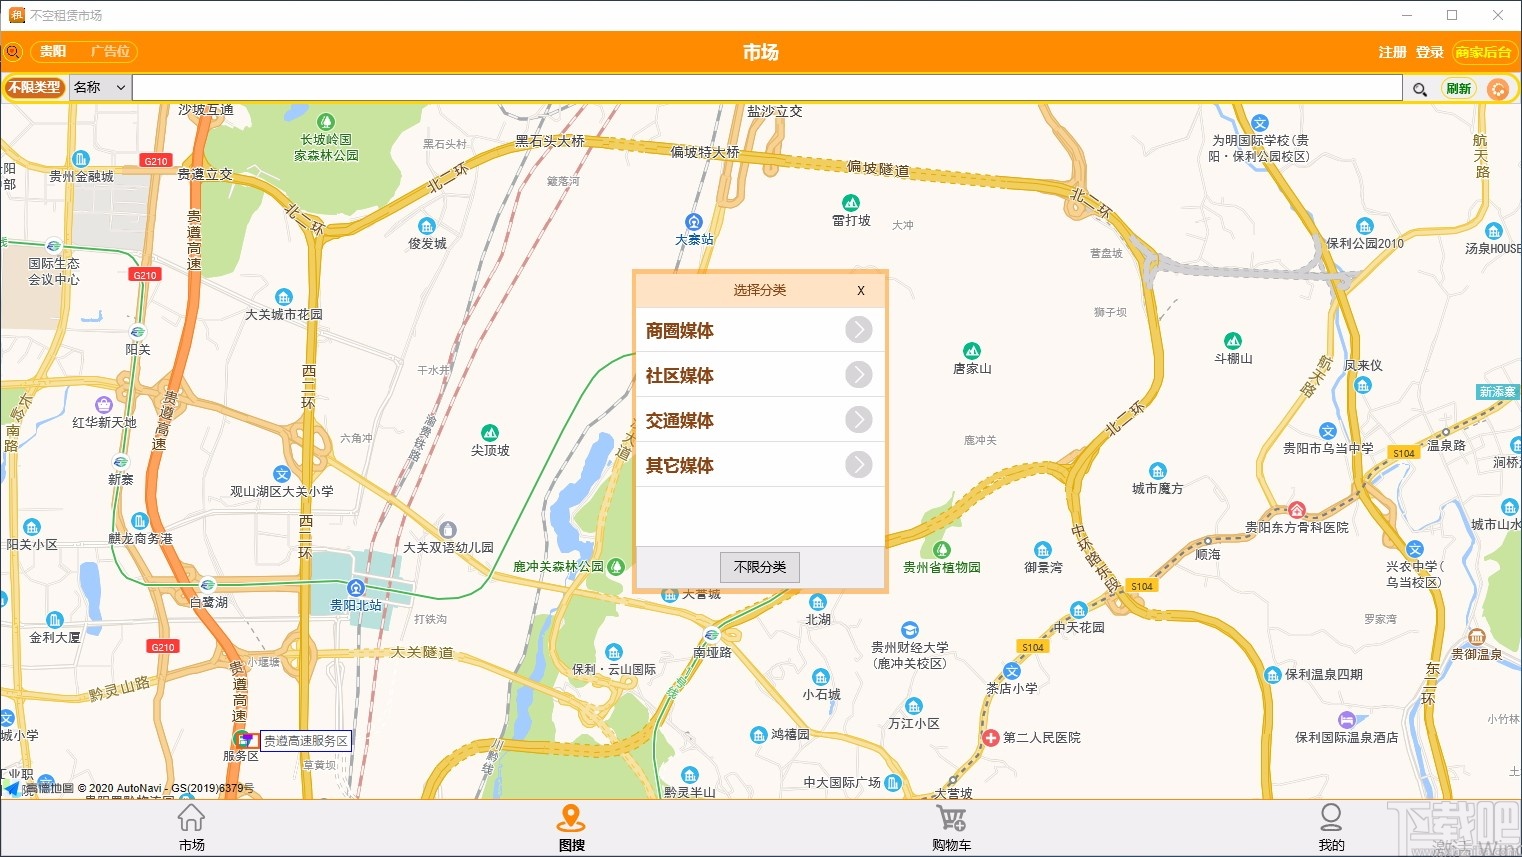Image resolution: width=1522 pixels, height=857 pixels.
Task: Click the 大关双语幼儿园 gray marker
Action: click(448, 530)
